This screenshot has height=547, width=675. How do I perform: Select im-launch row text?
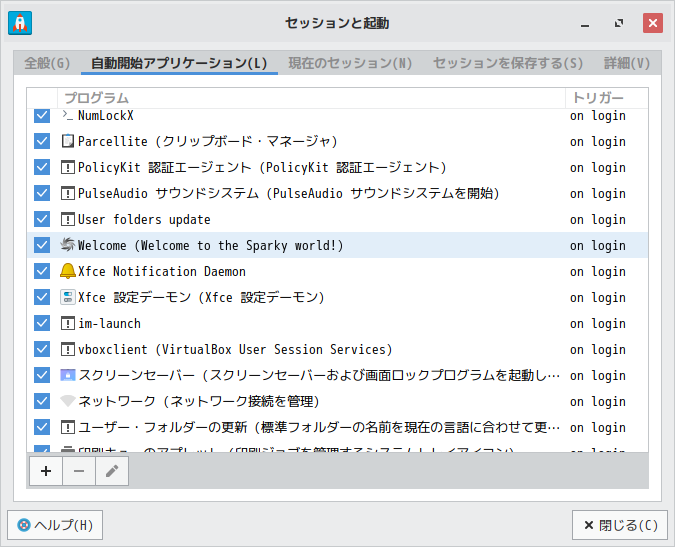pyautogui.click(x=109, y=324)
